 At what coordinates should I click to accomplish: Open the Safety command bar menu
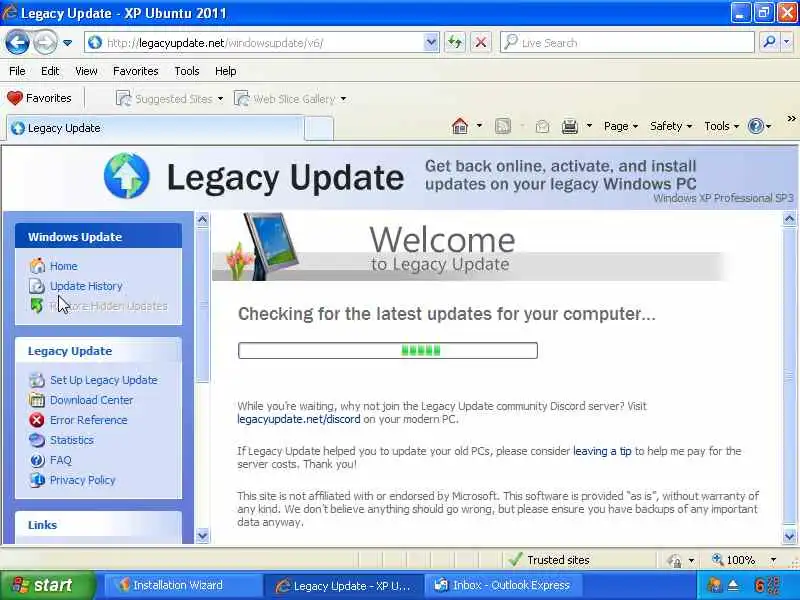pos(670,126)
